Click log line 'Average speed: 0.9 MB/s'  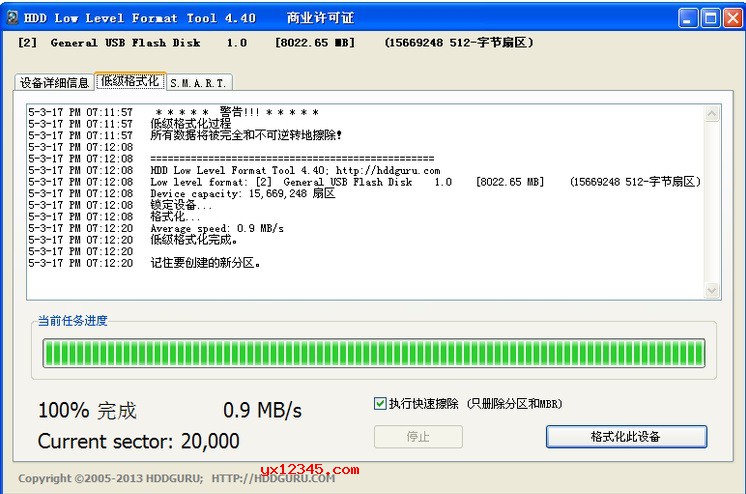tap(217, 228)
